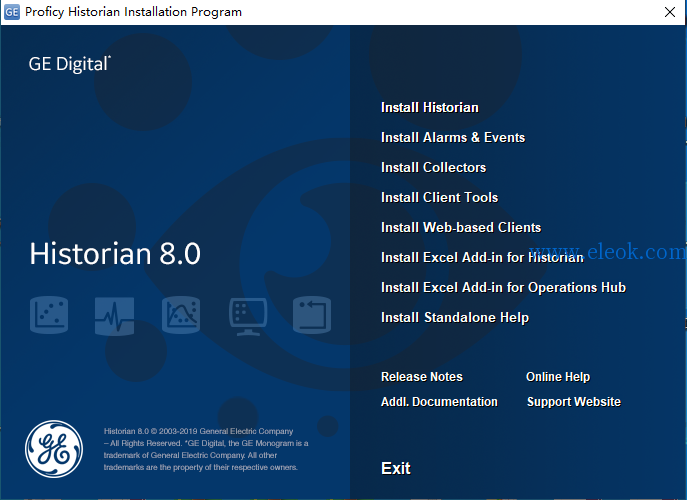
Task: Click the pulse waveform icon
Action: tap(114, 316)
